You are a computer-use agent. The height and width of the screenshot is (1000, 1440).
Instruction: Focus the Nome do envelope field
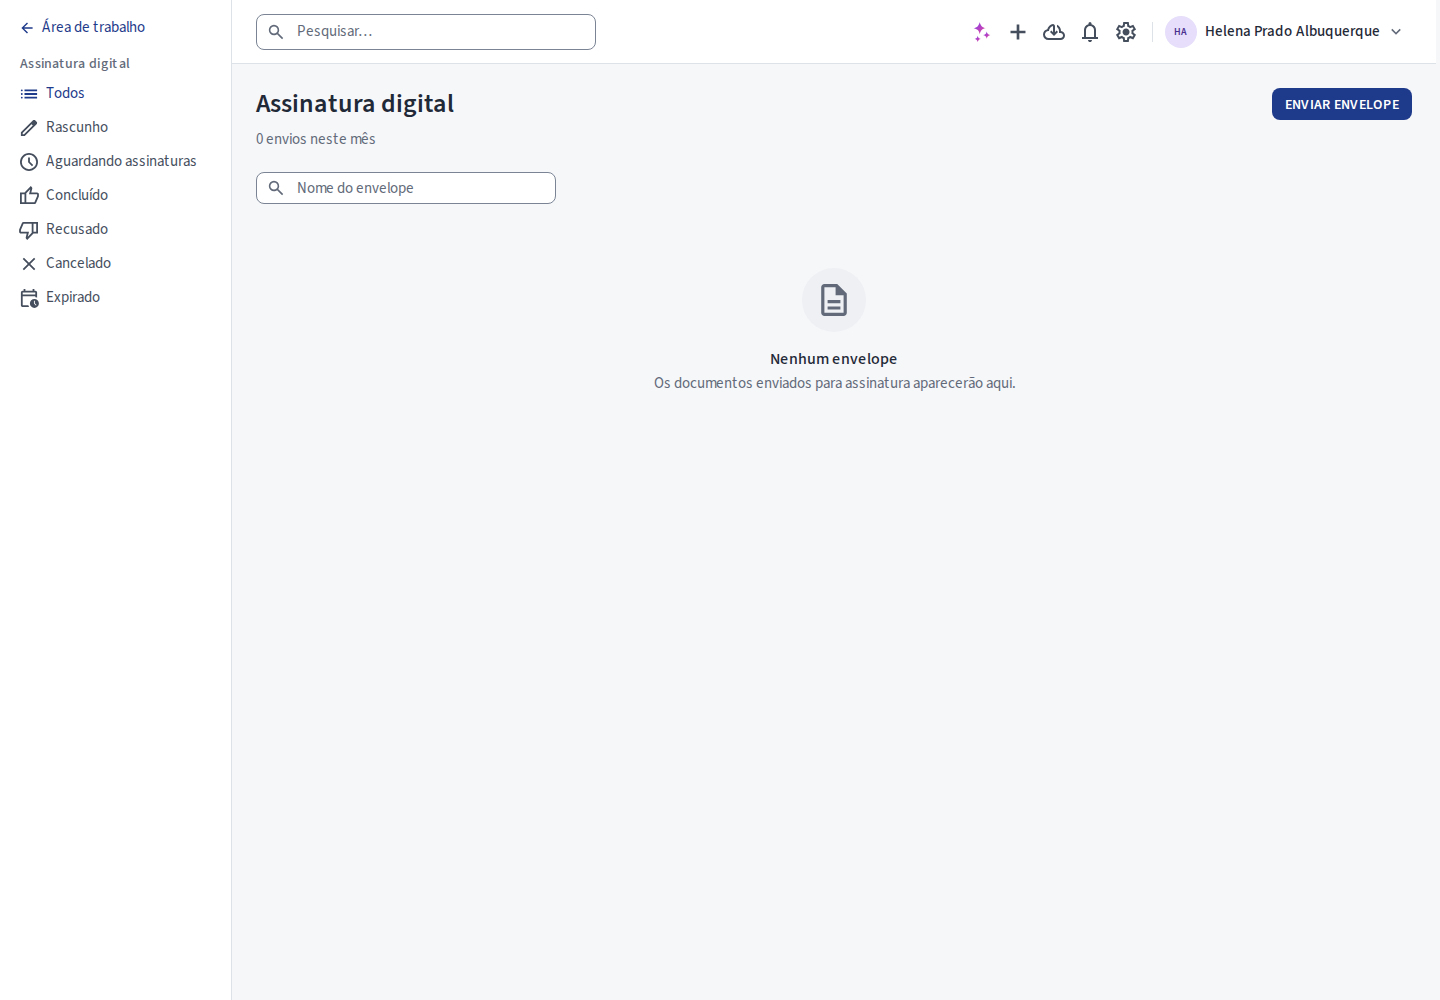pyautogui.click(x=406, y=188)
